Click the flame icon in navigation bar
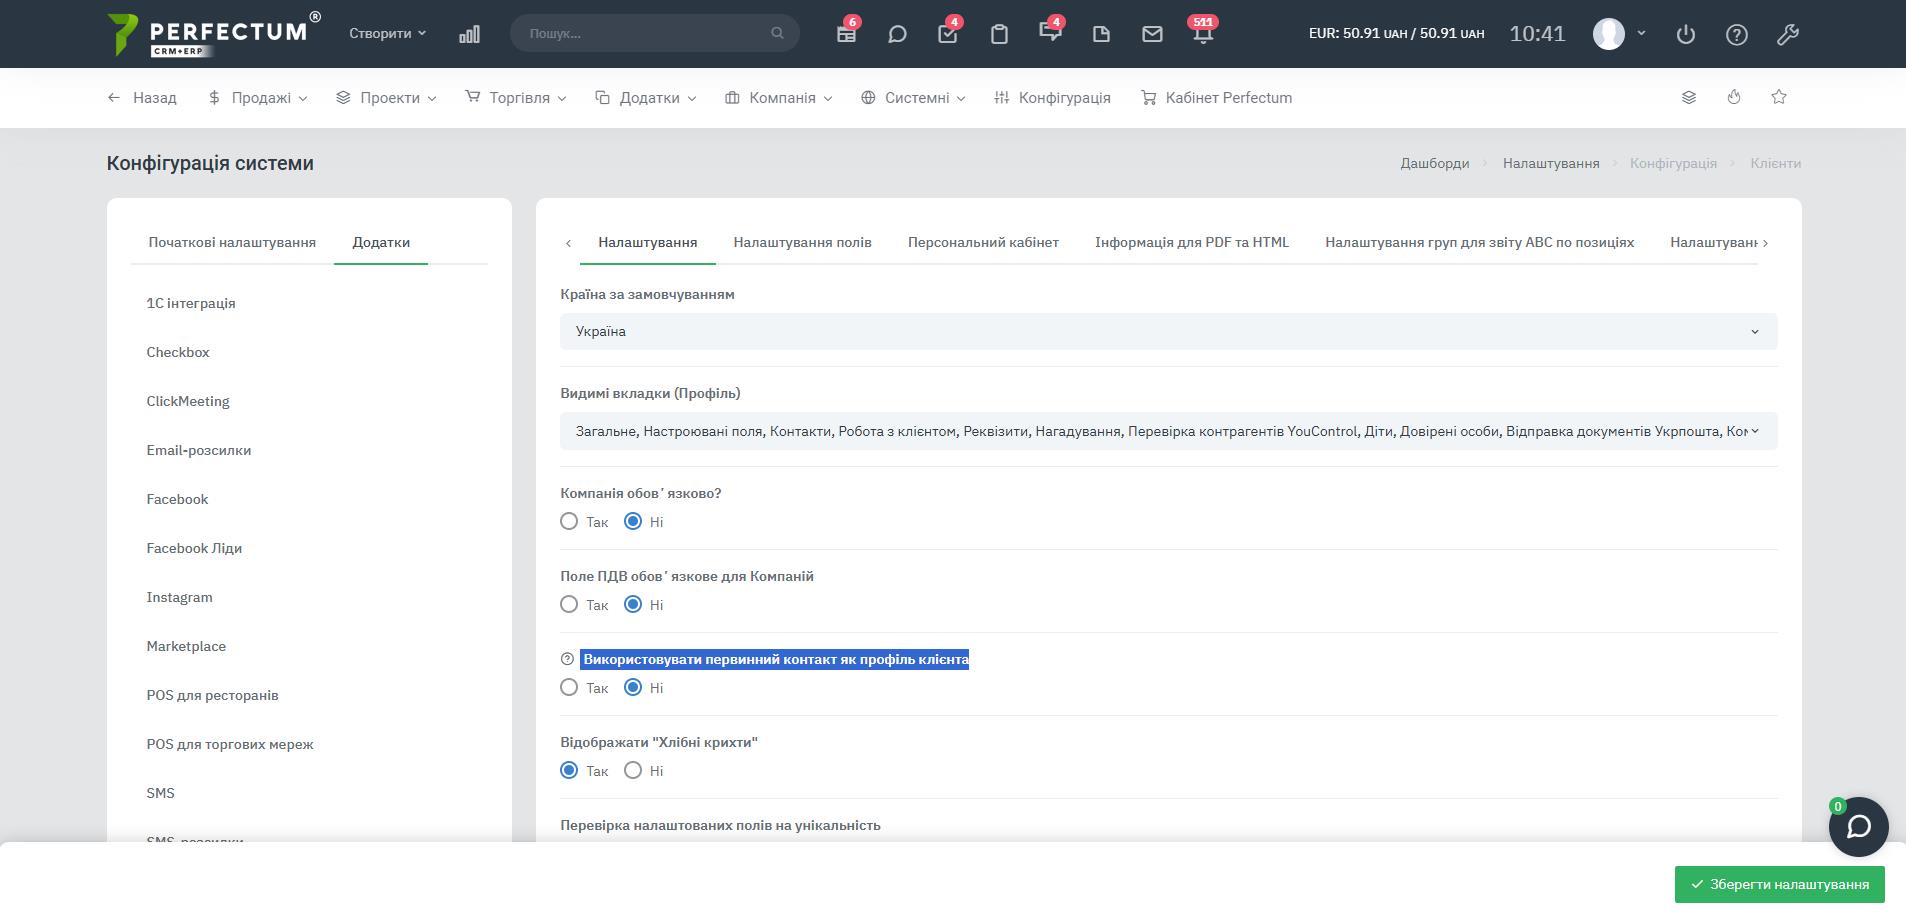This screenshot has height=920, width=1906. (1734, 97)
